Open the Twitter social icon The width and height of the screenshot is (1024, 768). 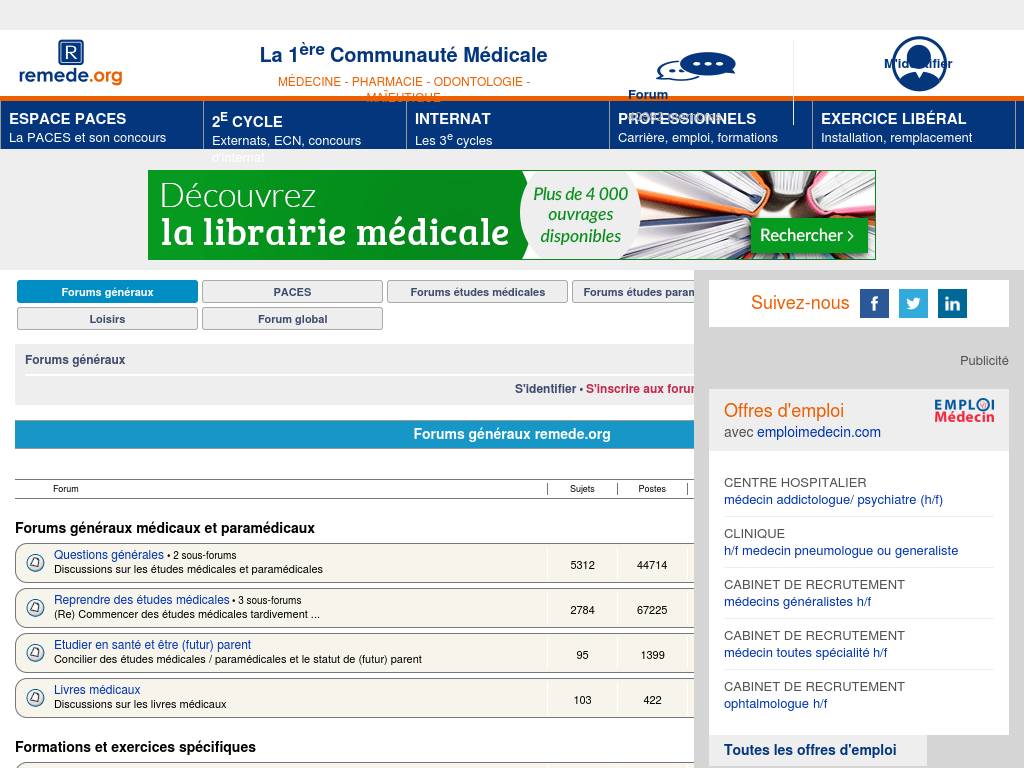pyautogui.click(x=913, y=303)
